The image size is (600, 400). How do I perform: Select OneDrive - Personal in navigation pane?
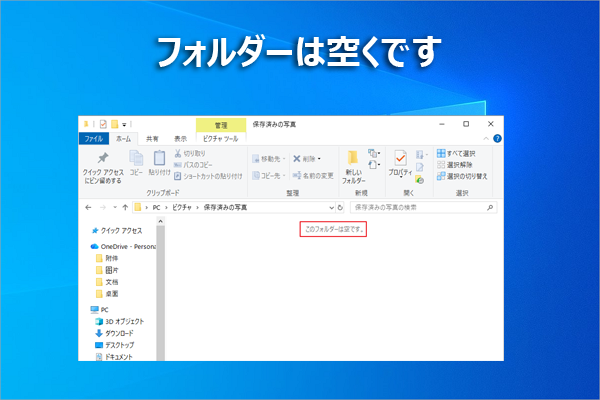pos(123,247)
